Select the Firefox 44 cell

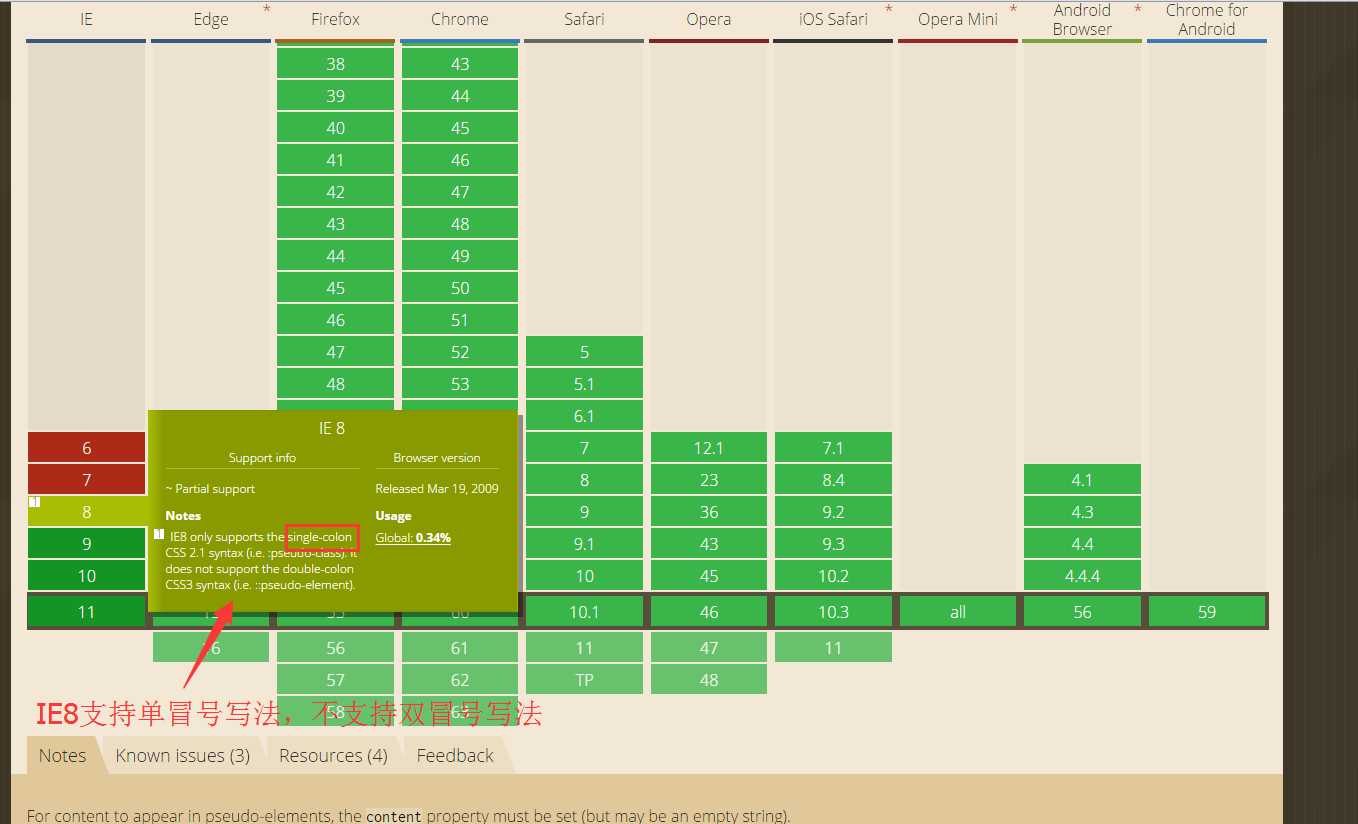coord(335,256)
